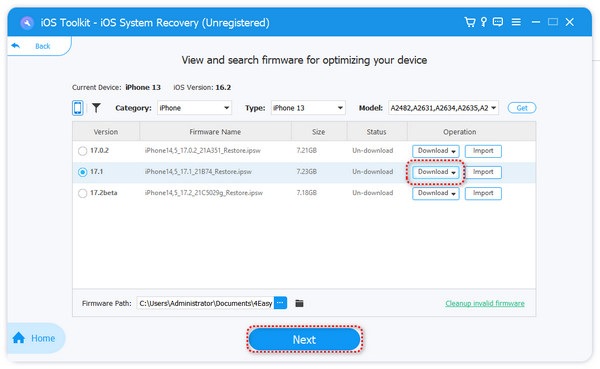The width and height of the screenshot is (600, 369).
Task: Open the feedback chat icon
Action: [x=498, y=22]
